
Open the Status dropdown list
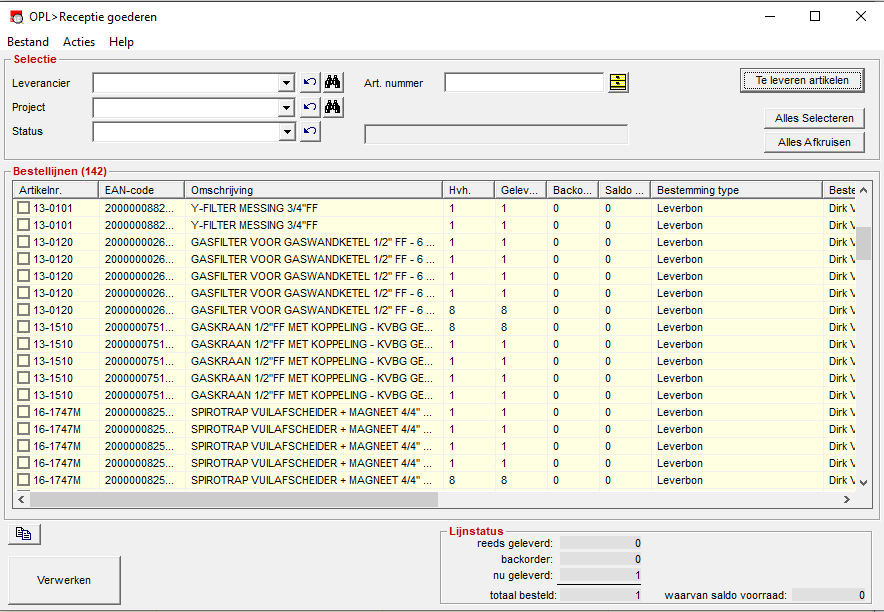click(x=286, y=131)
